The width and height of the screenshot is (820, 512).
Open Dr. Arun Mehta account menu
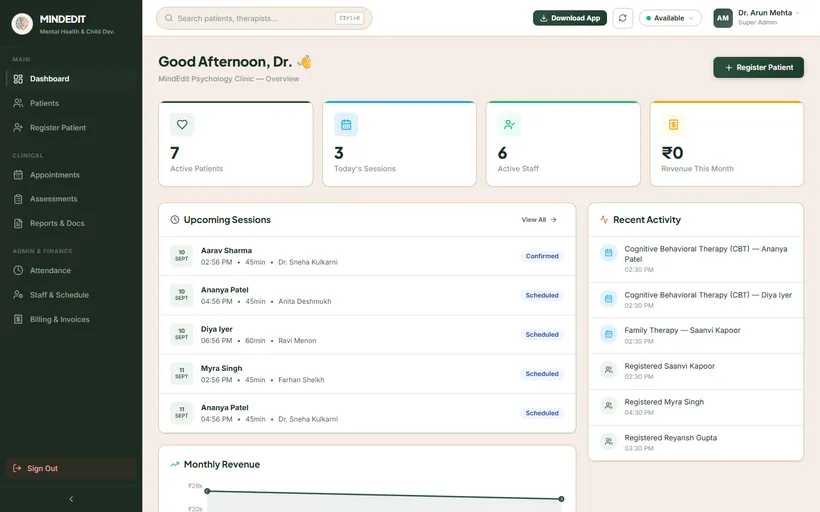(x=769, y=17)
